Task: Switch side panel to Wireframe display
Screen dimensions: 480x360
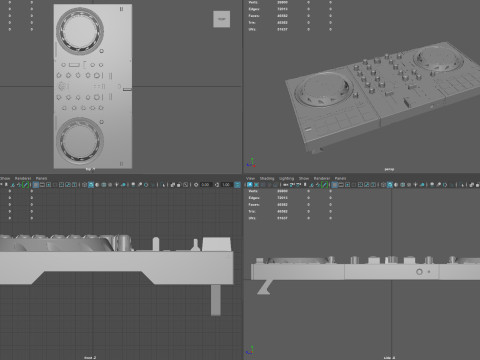Action: point(383,185)
